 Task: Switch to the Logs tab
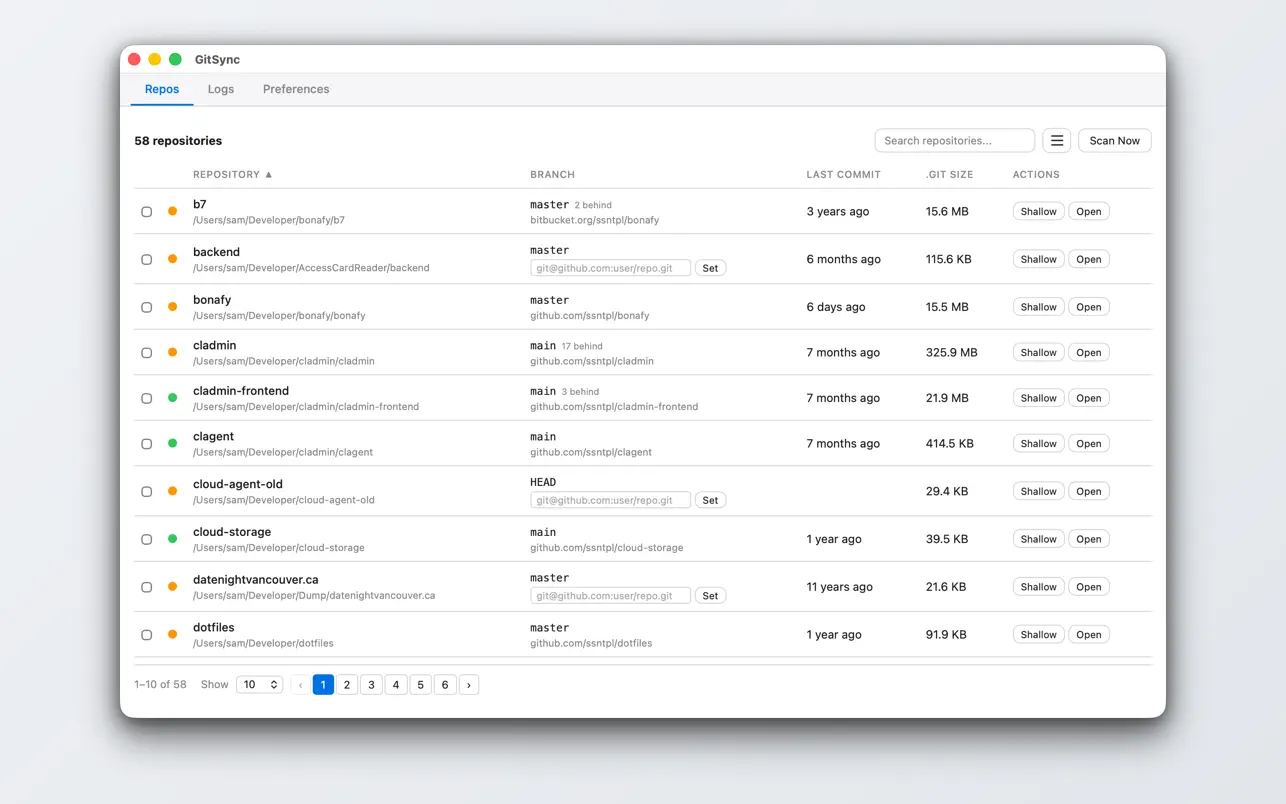pos(221,89)
